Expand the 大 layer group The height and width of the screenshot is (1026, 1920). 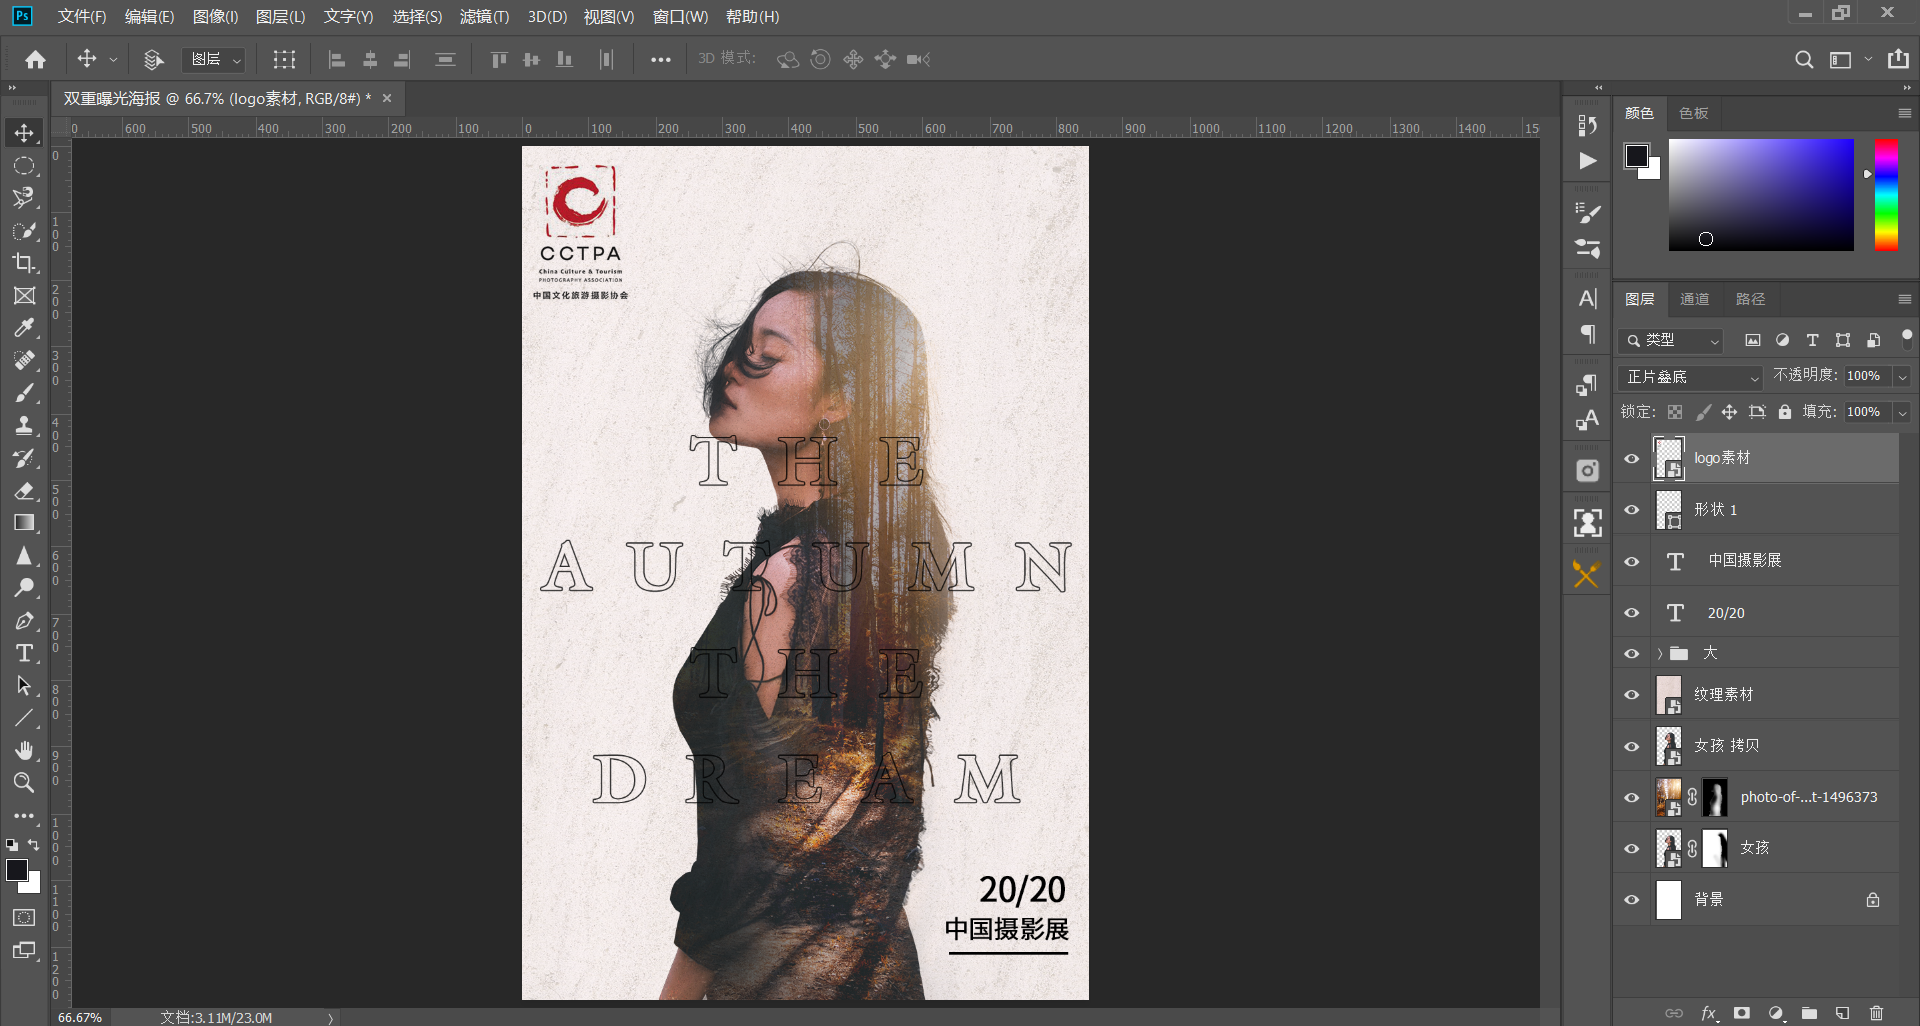(x=1660, y=653)
